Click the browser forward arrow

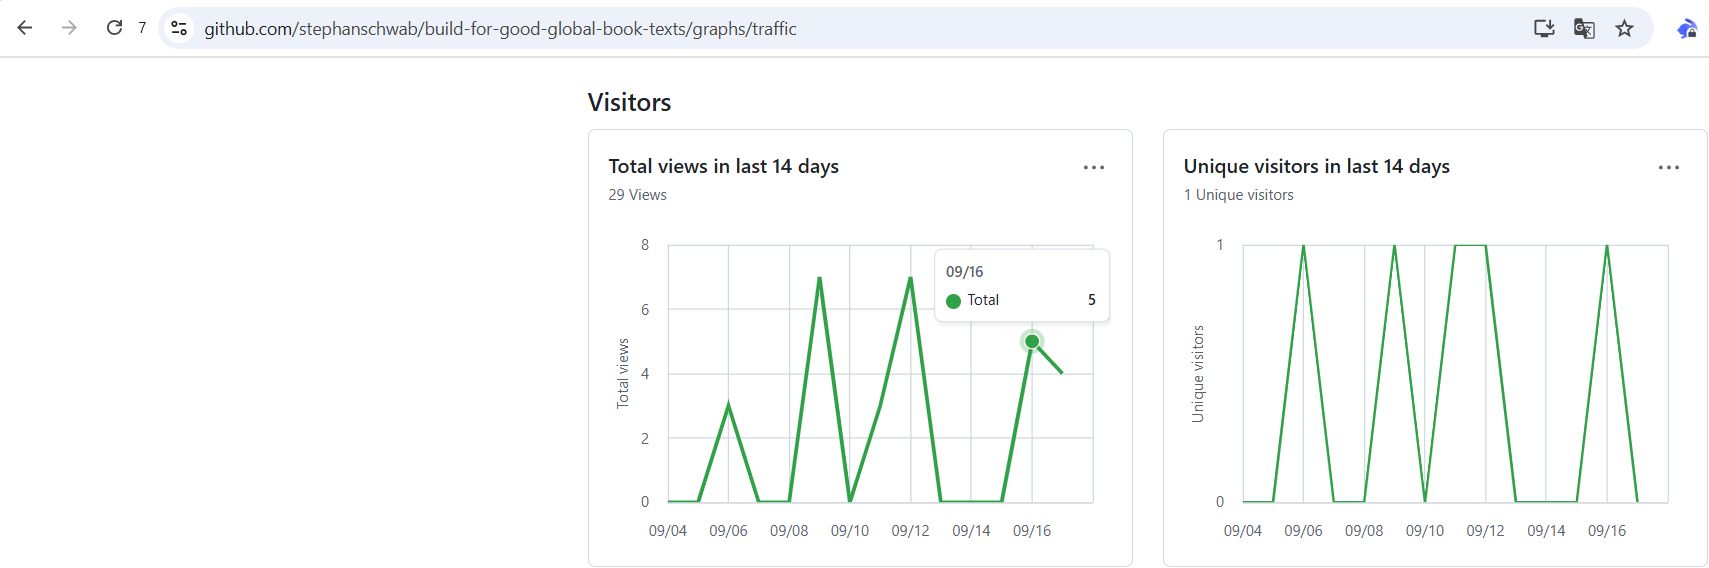click(69, 28)
